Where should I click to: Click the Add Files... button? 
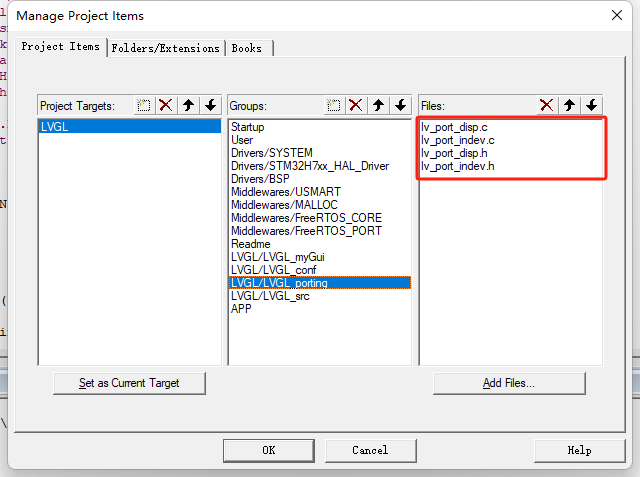509,383
